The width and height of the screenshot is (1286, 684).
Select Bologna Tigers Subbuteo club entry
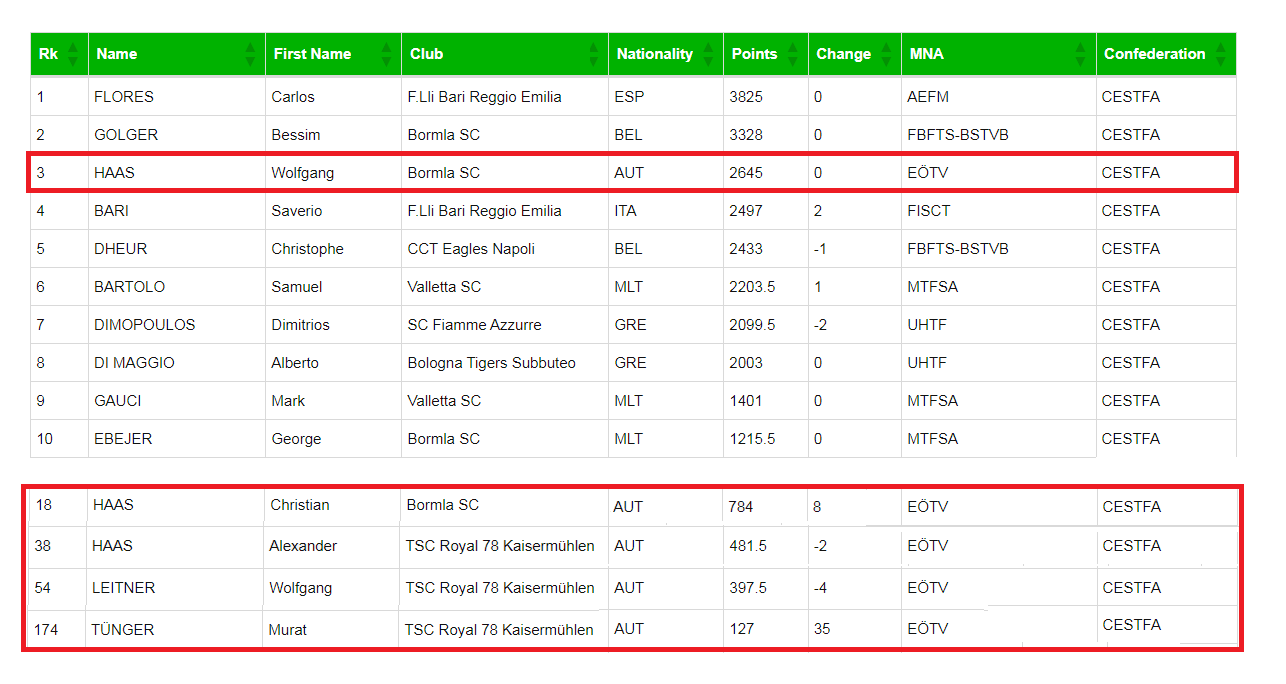coord(491,363)
